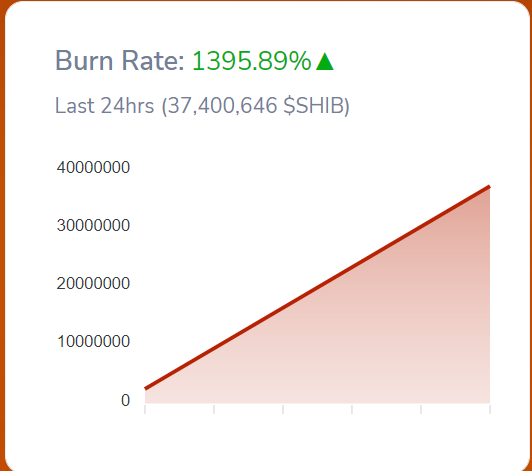Click the "Burn Rate:" heading label
Image resolution: width=532 pixels, height=471 pixels.
(120, 61)
